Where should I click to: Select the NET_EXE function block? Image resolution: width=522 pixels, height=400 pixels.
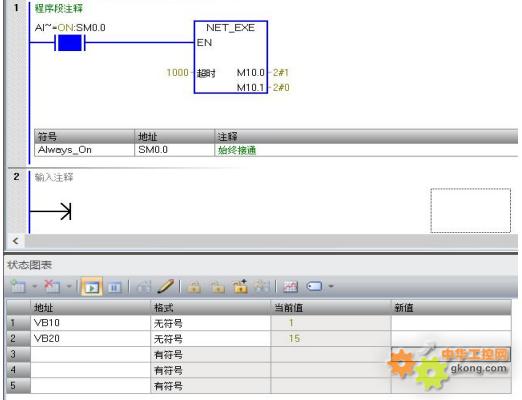[231, 57]
